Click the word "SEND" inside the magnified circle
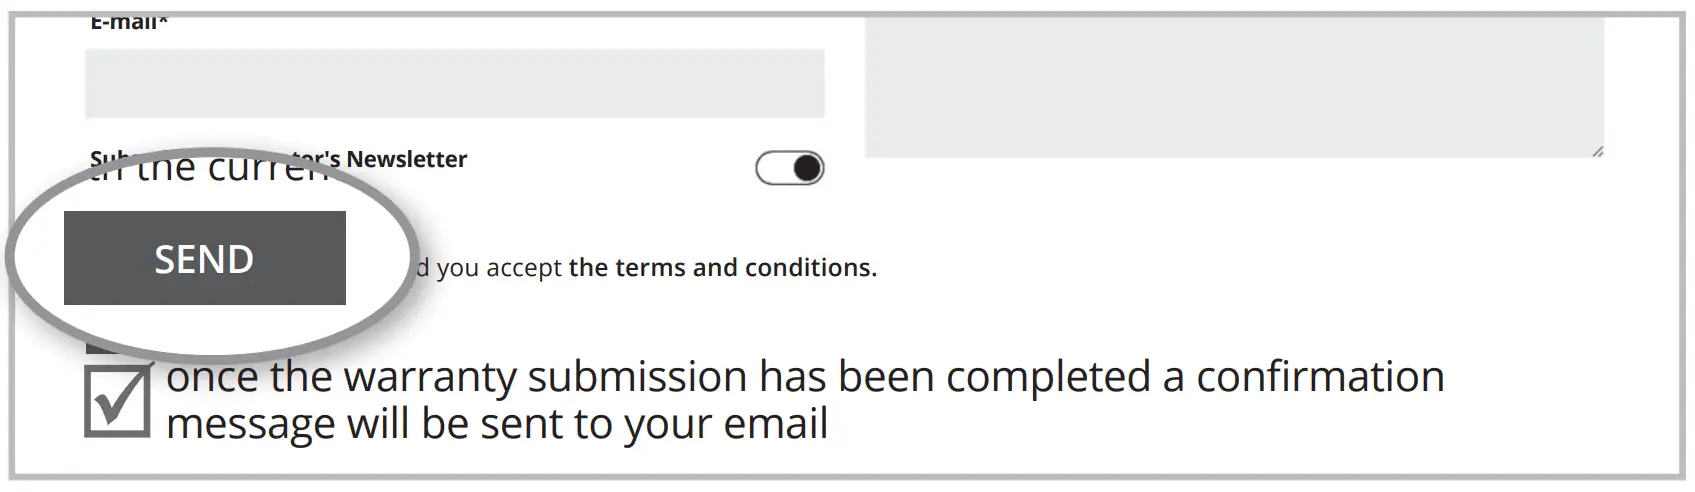Viewport: 1695px width, 492px height. [x=204, y=259]
